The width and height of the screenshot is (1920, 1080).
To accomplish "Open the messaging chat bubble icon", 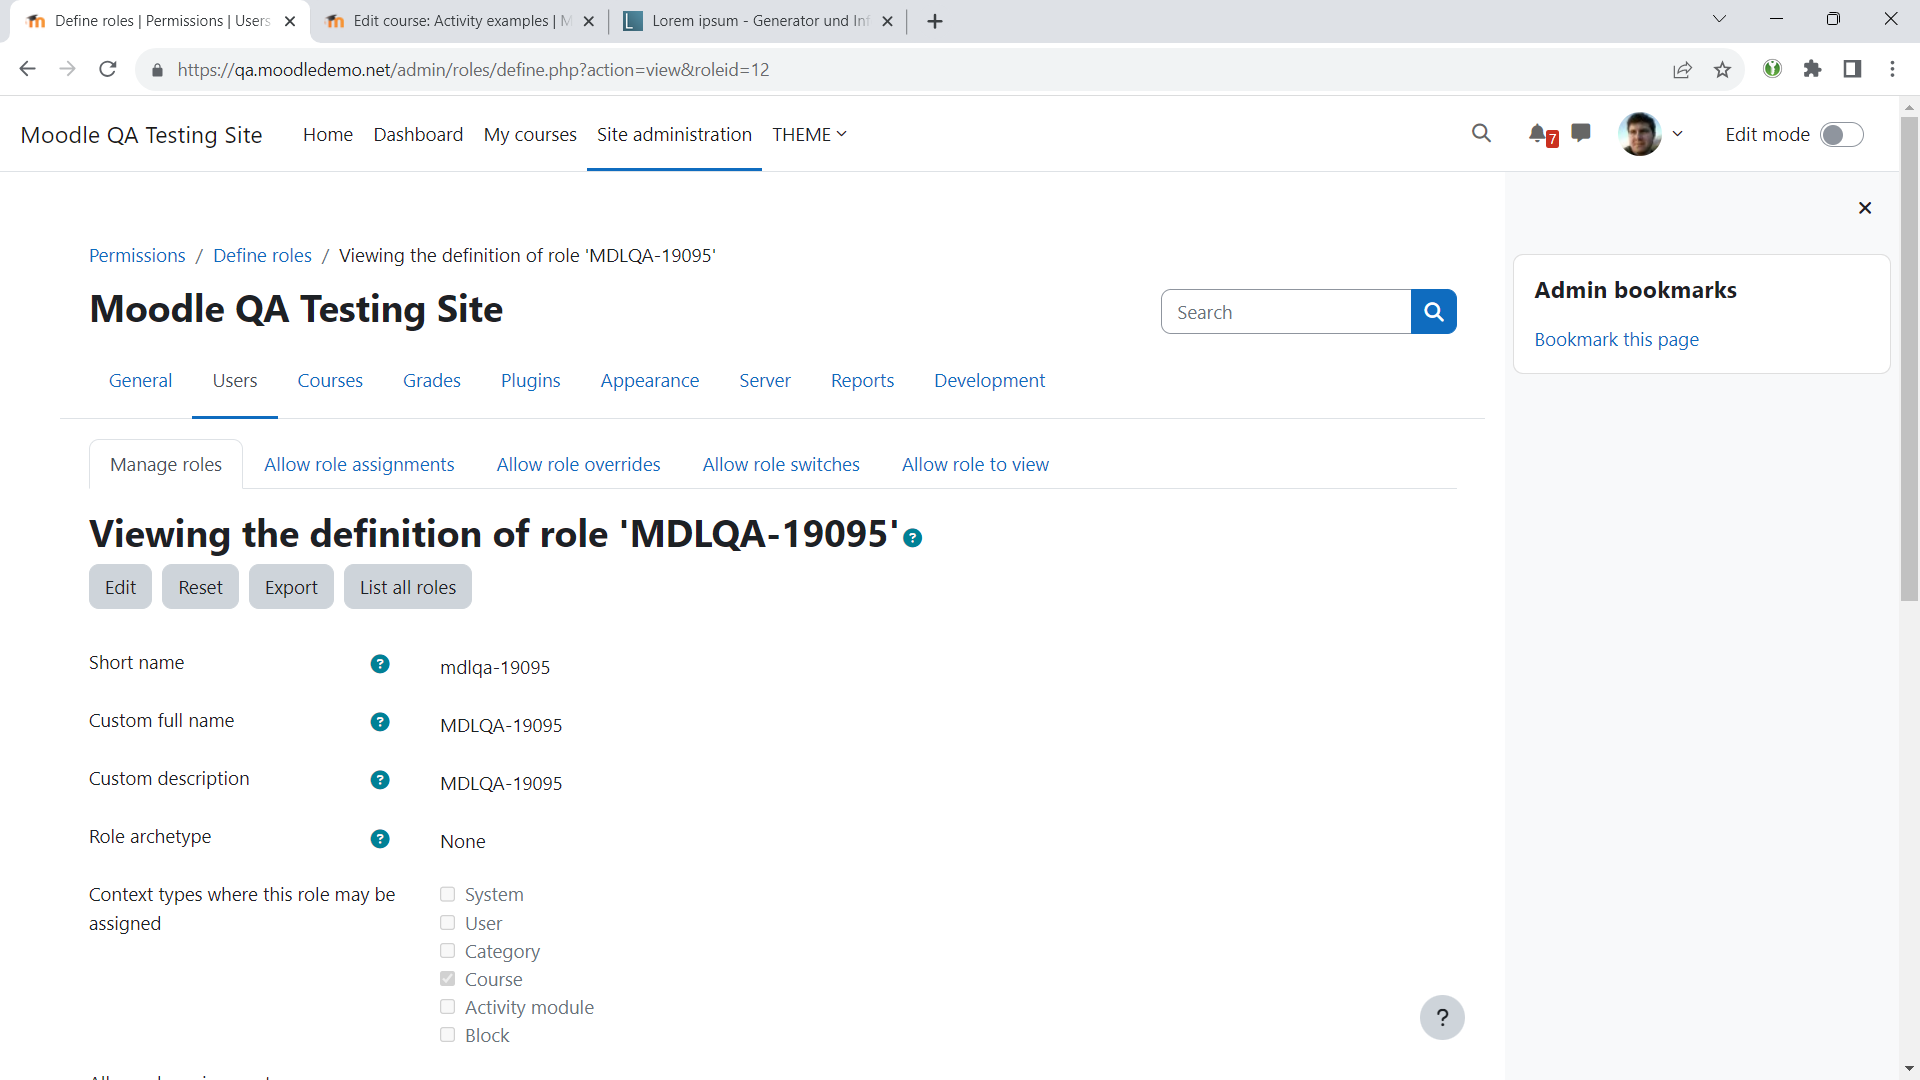I will tap(1581, 133).
